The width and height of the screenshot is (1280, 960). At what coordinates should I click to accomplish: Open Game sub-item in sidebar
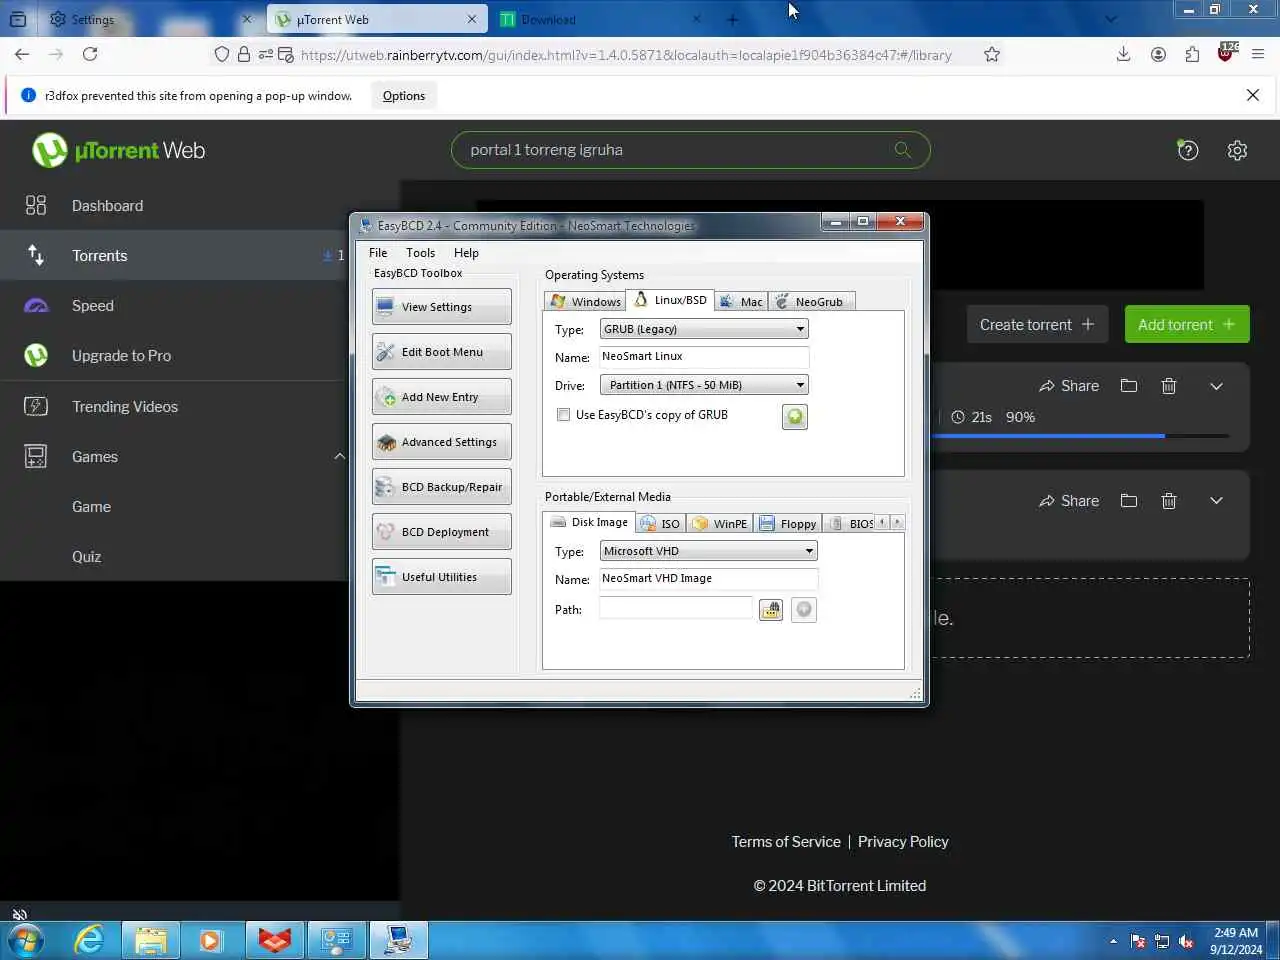(91, 507)
